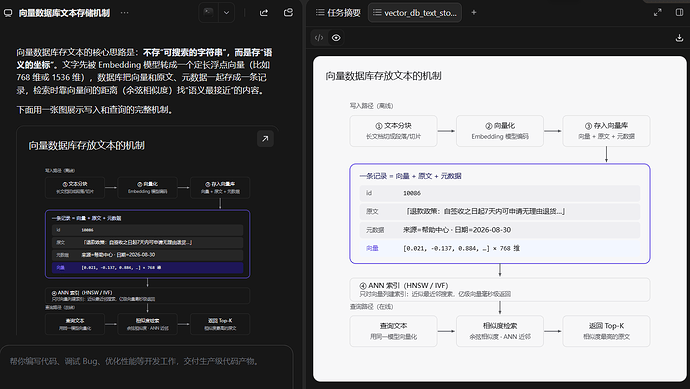Image resolution: width=690 pixels, height=389 pixels.
Task: Select the vector_db_text_sto... tab
Action: [x=415, y=13]
